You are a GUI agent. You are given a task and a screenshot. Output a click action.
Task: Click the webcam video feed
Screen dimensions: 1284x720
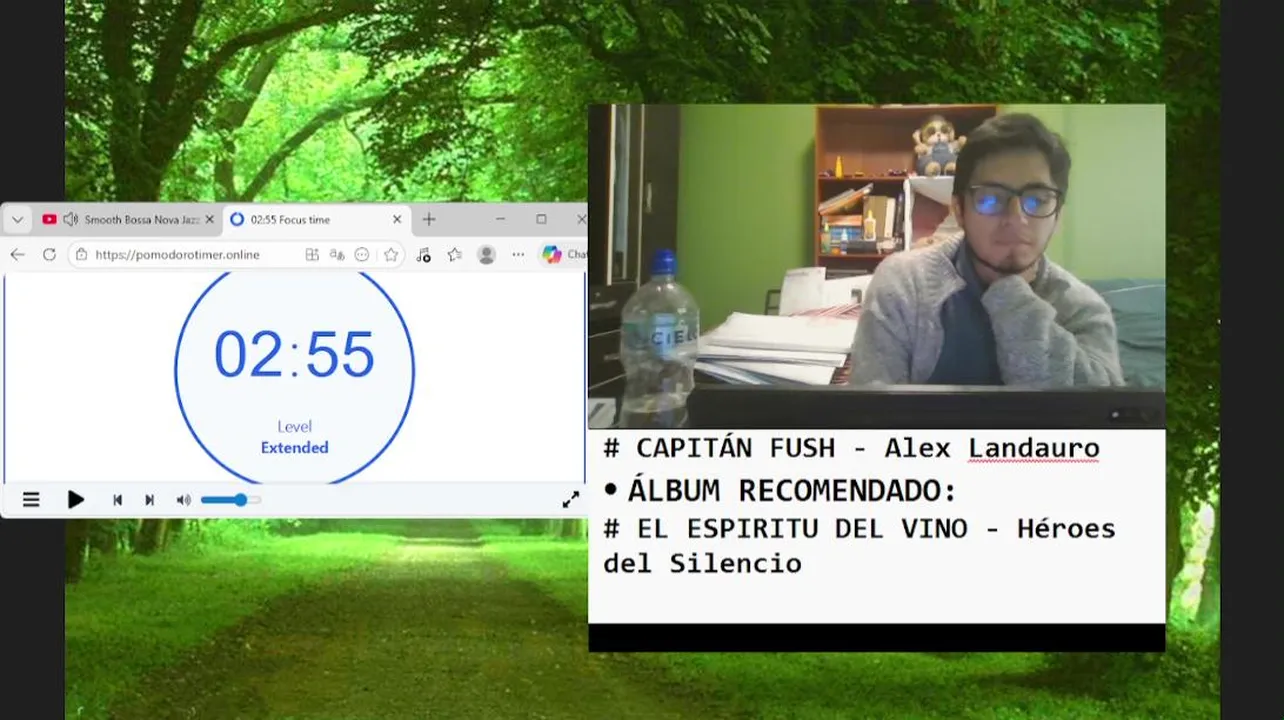pos(876,266)
